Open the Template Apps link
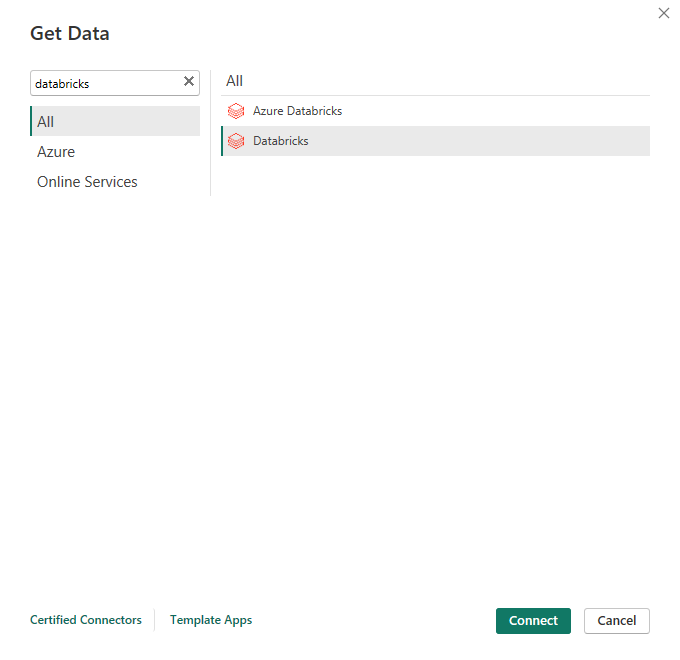The height and width of the screenshot is (660, 680). 211,620
